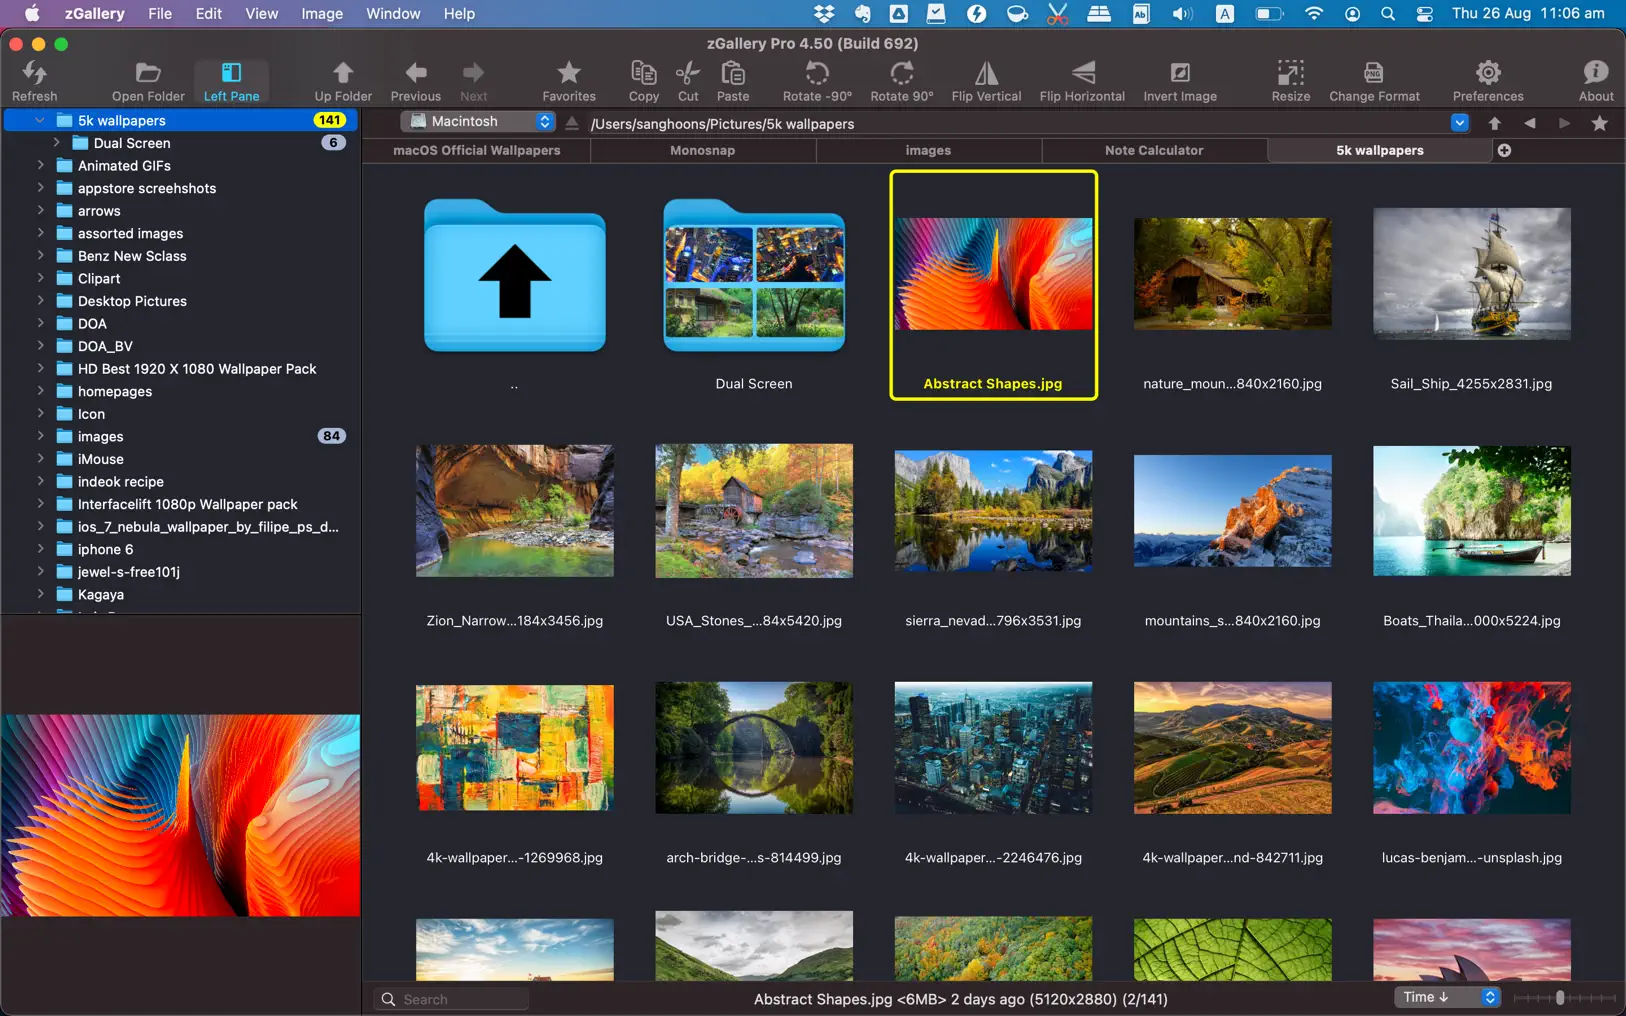The width and height of the screenshot is (1626, 1016).
Task: Open Favorites star in toolbar
Action: click(569, 80)
